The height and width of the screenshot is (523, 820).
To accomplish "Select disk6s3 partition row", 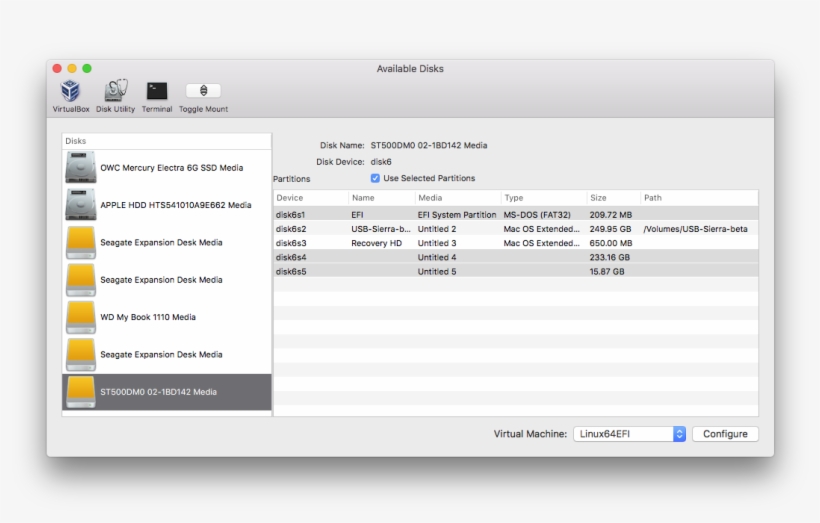I will click(x=516, y=243).
